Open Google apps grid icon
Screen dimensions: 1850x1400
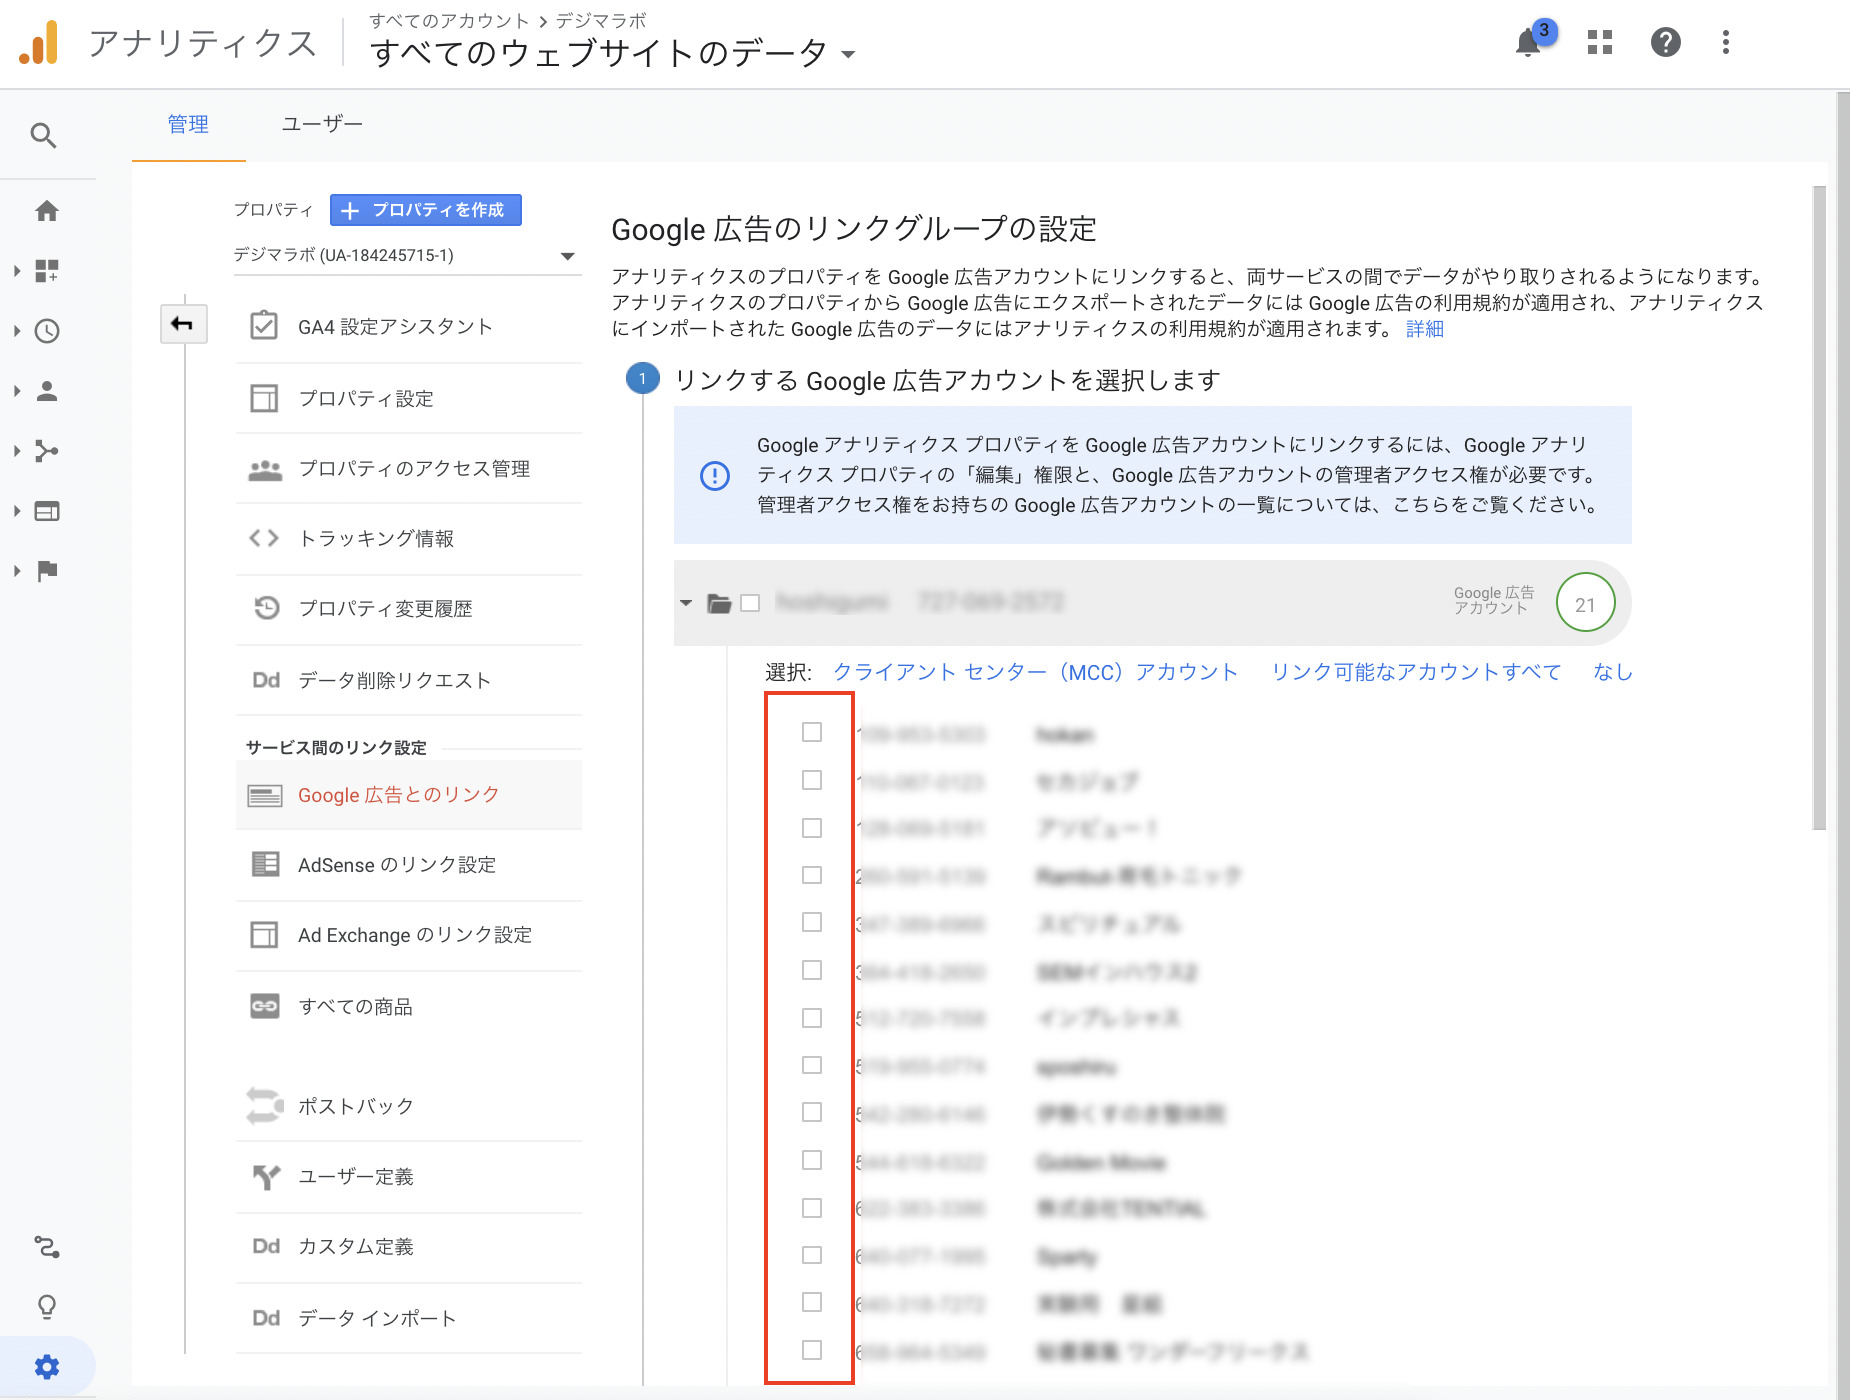tap(1599, 43)
